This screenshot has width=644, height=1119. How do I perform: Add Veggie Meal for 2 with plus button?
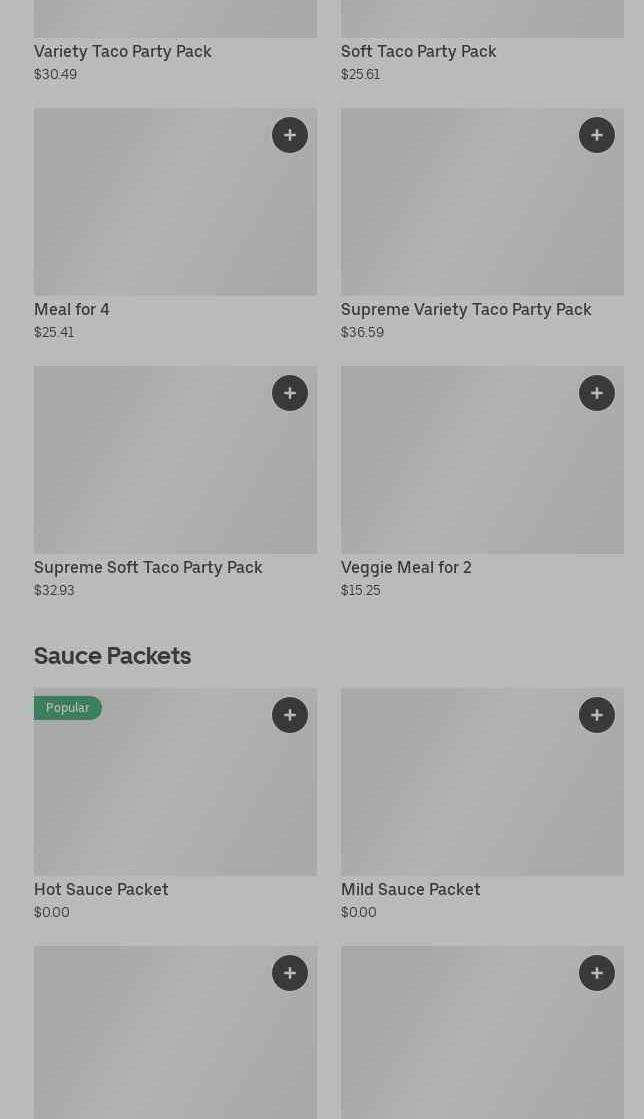[x=597, y=393]
